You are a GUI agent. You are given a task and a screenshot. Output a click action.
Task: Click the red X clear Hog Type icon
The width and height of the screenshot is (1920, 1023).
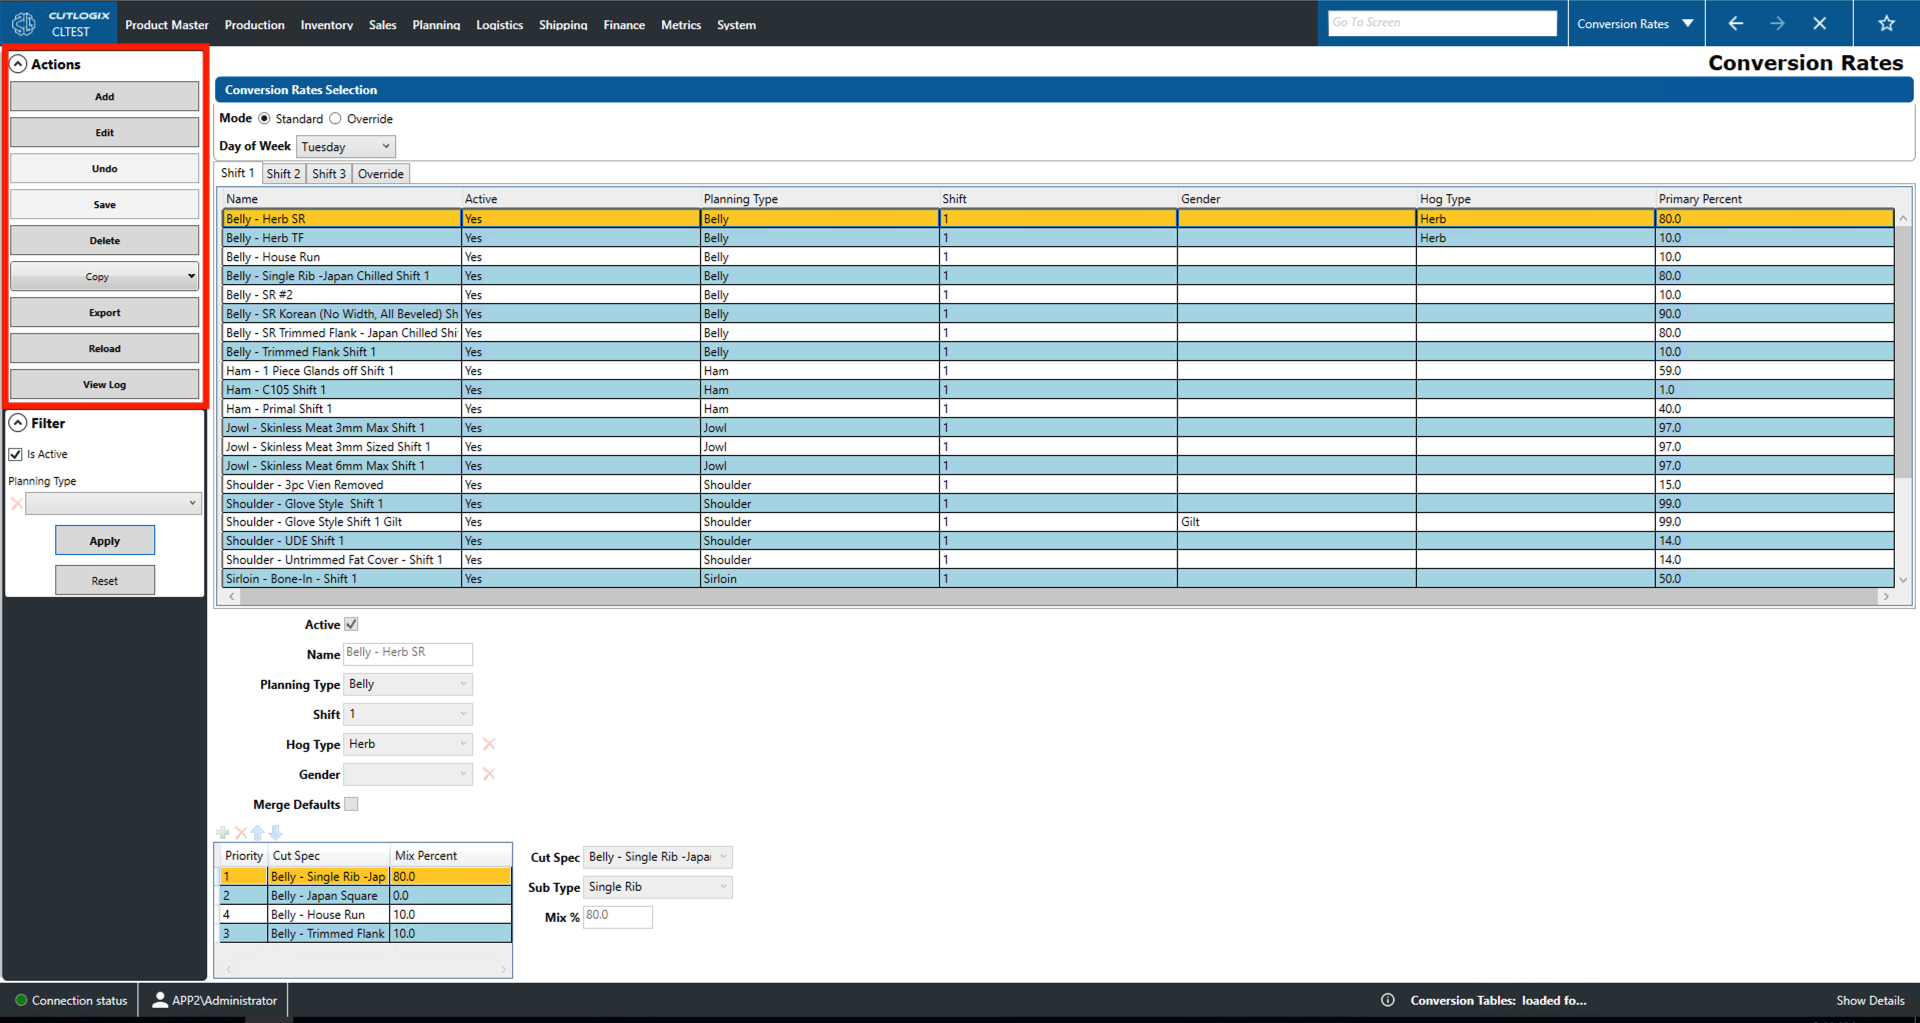point(489,744)
